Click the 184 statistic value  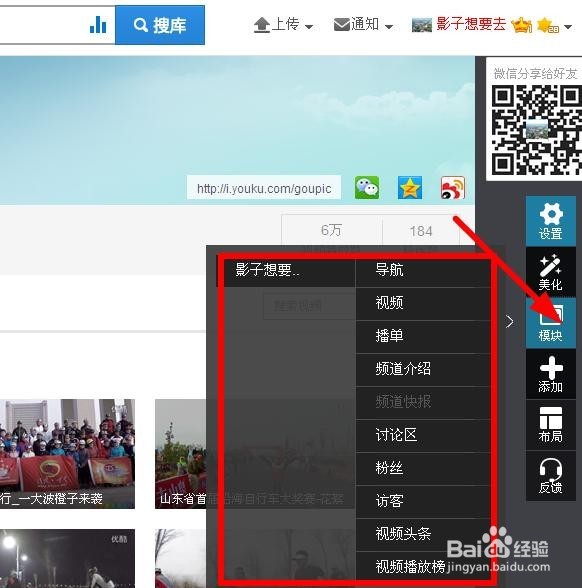pyautogui.click(x=421, y=231)
